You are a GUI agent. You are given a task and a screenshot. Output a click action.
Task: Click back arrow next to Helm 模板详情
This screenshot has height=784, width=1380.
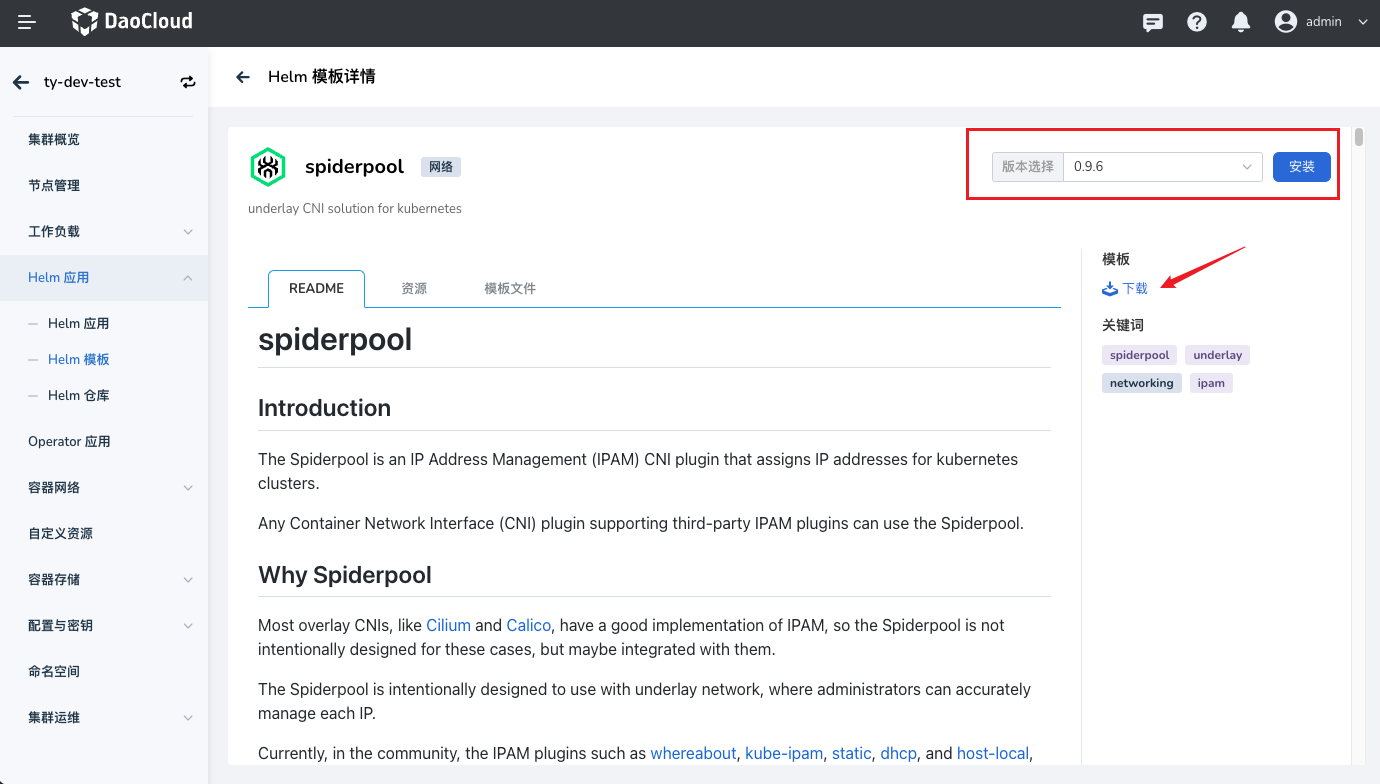click(242, 77)
